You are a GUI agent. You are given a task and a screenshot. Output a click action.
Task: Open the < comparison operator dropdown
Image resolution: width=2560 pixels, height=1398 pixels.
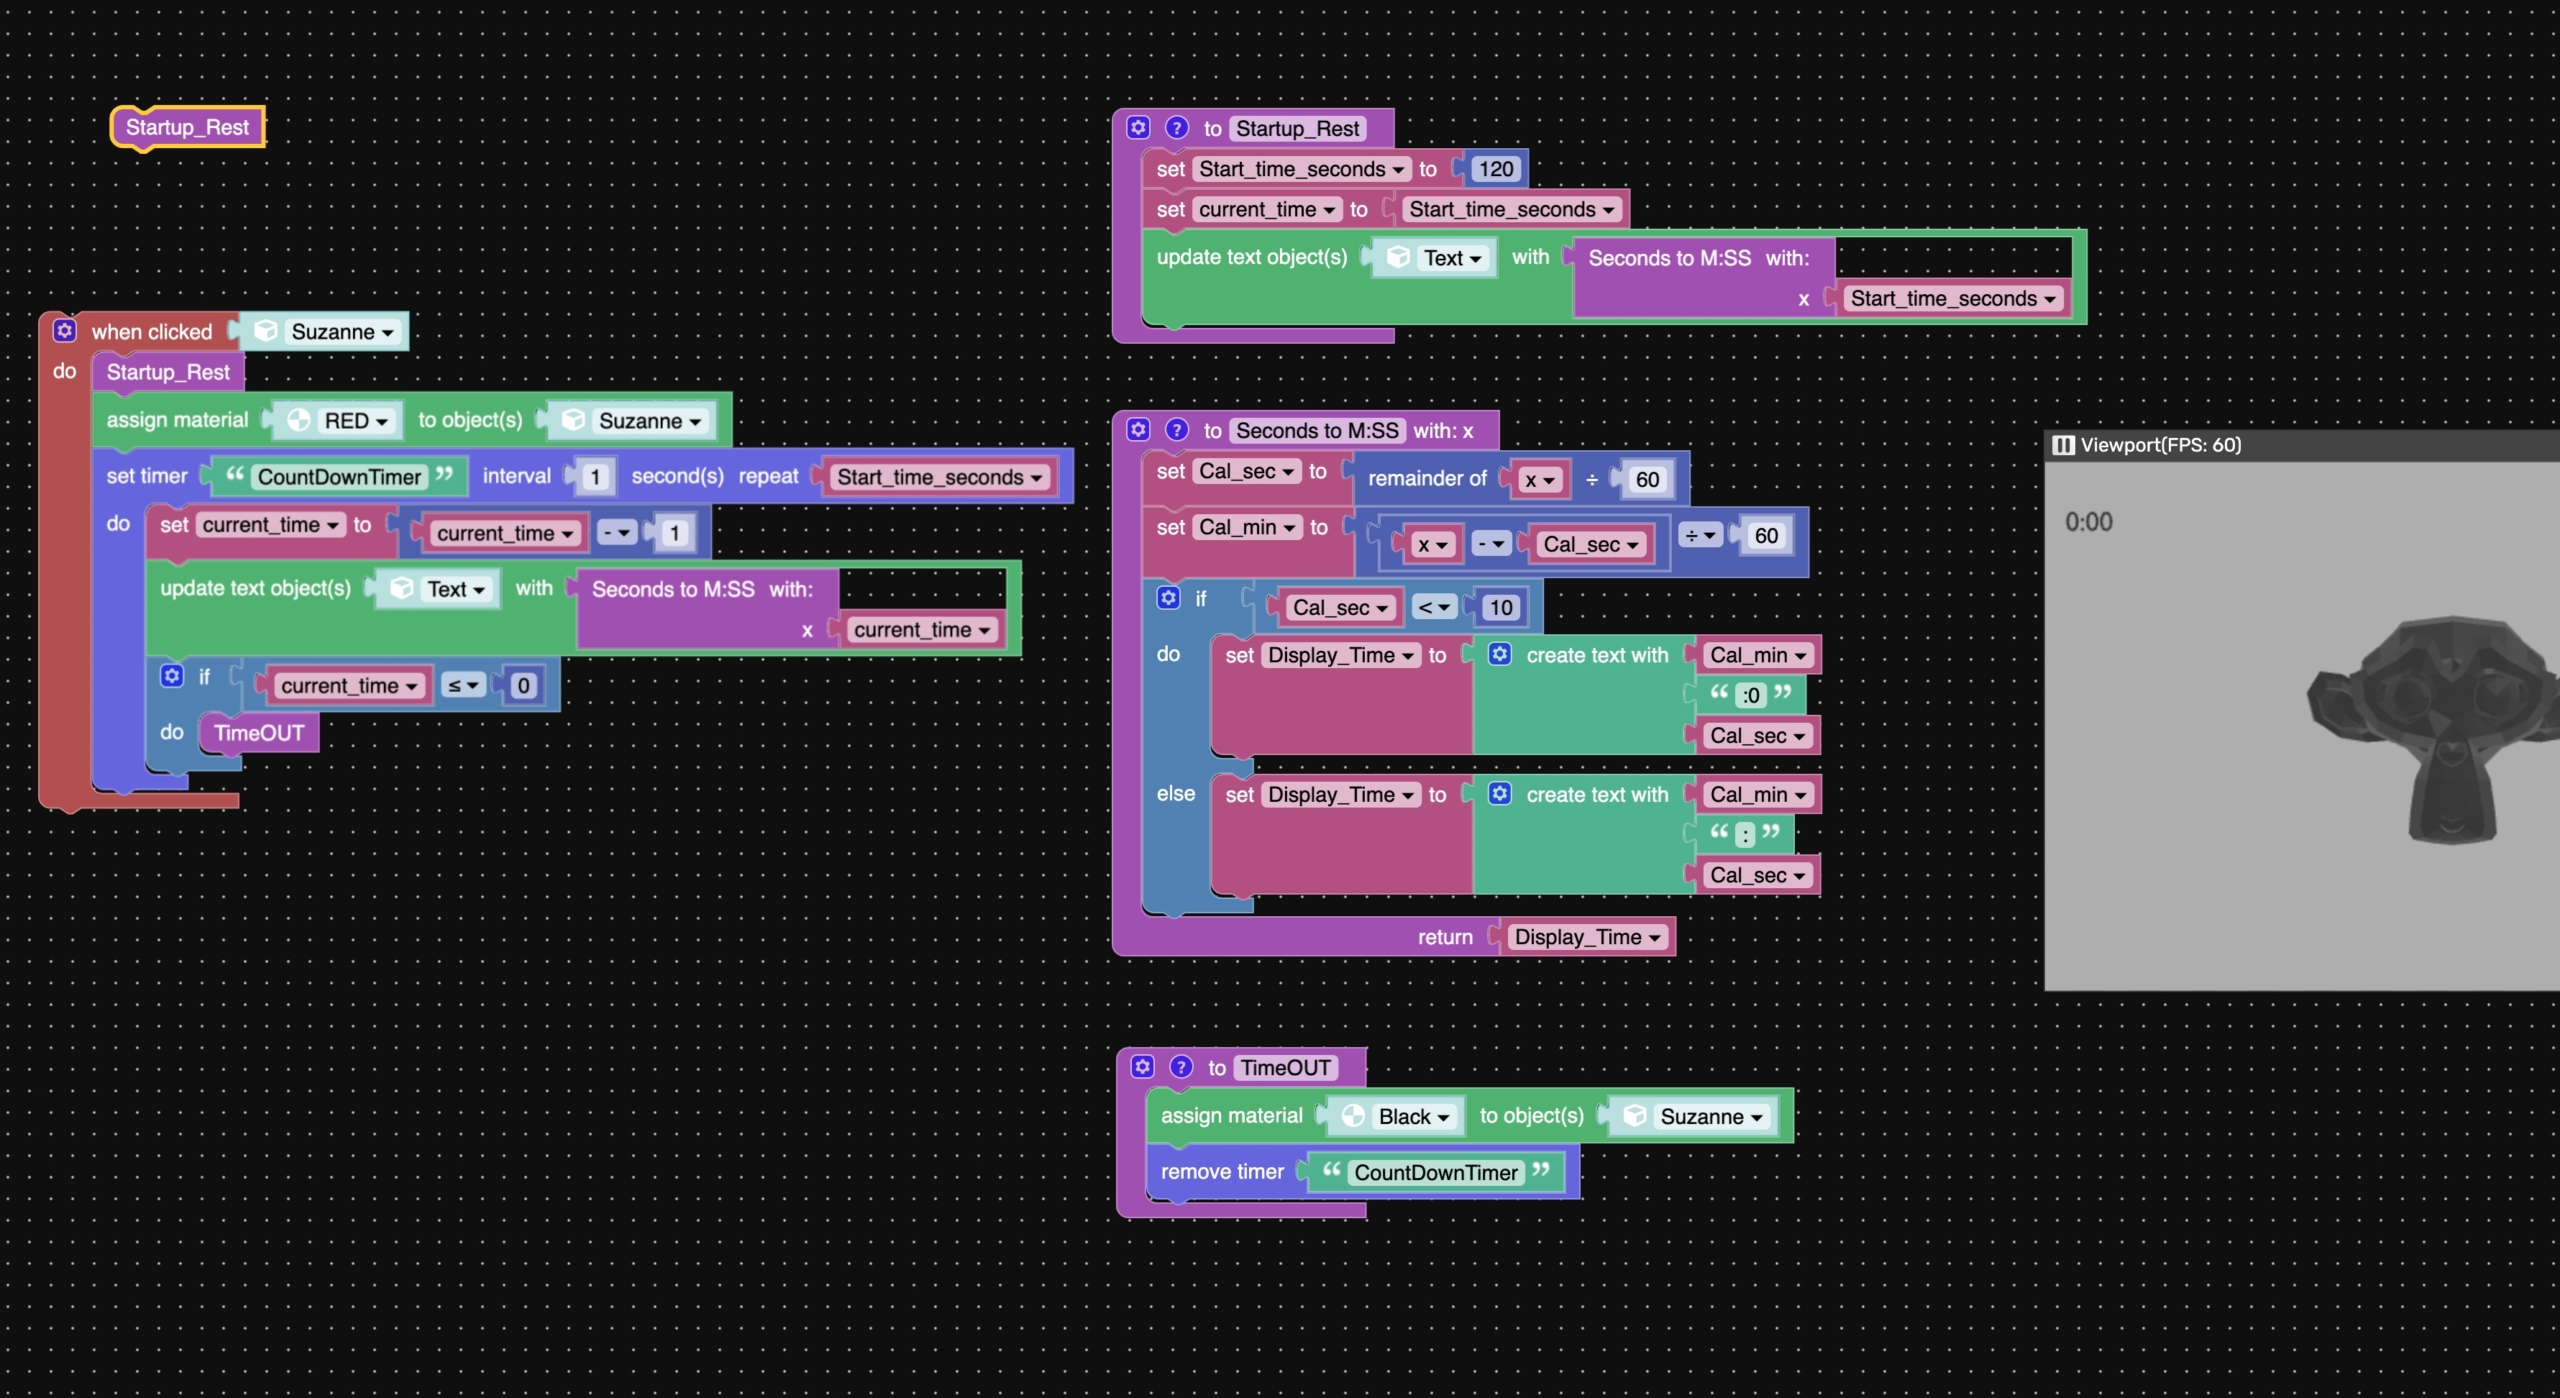click(1433, 607)
